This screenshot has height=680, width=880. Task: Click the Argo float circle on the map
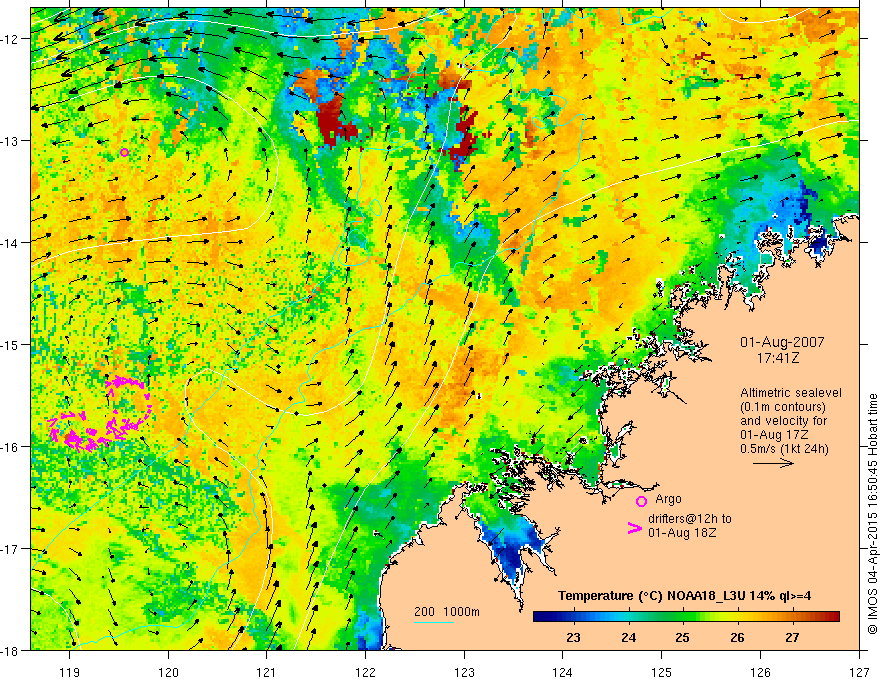click(x=124, y=152)
